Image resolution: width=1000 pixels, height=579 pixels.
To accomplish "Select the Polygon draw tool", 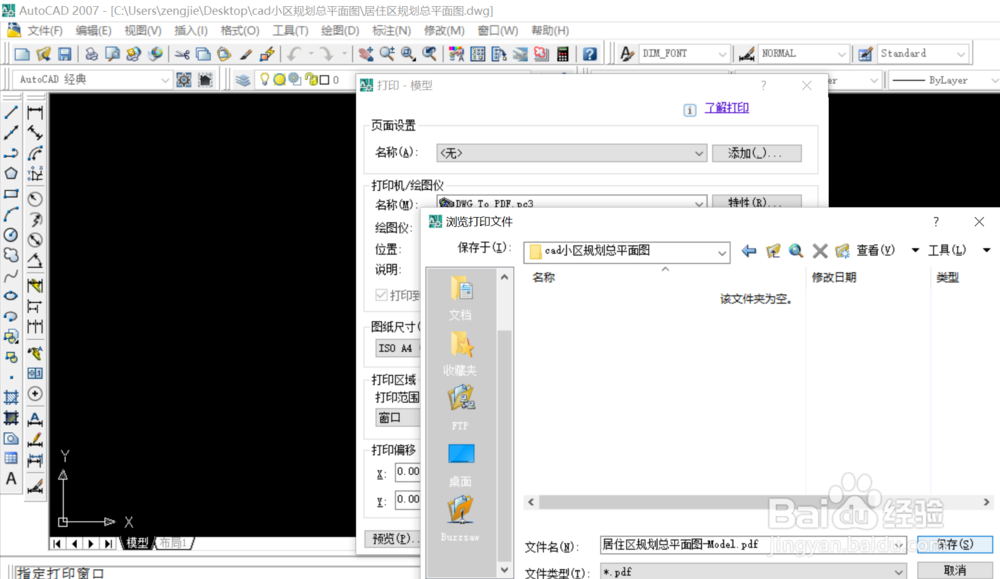I will [11, 173].
